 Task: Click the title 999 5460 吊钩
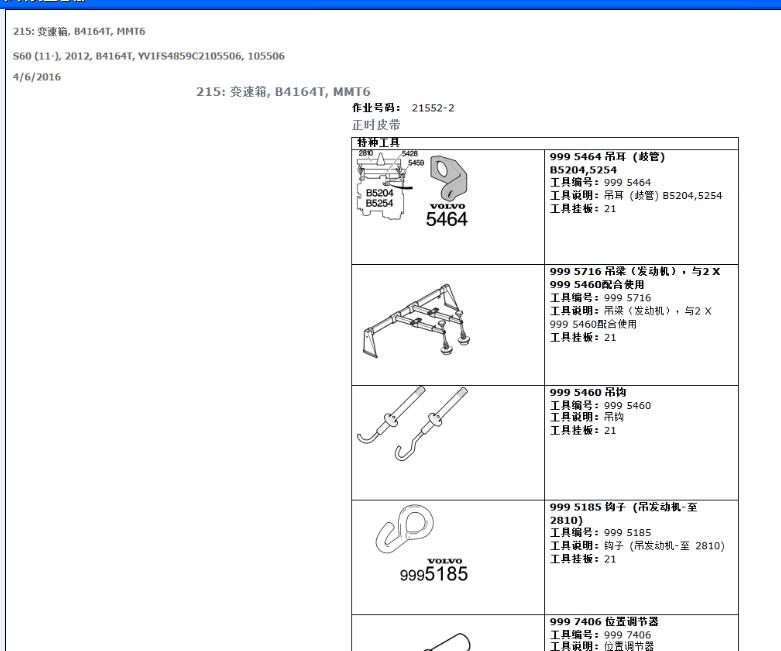tap(588, 392)
